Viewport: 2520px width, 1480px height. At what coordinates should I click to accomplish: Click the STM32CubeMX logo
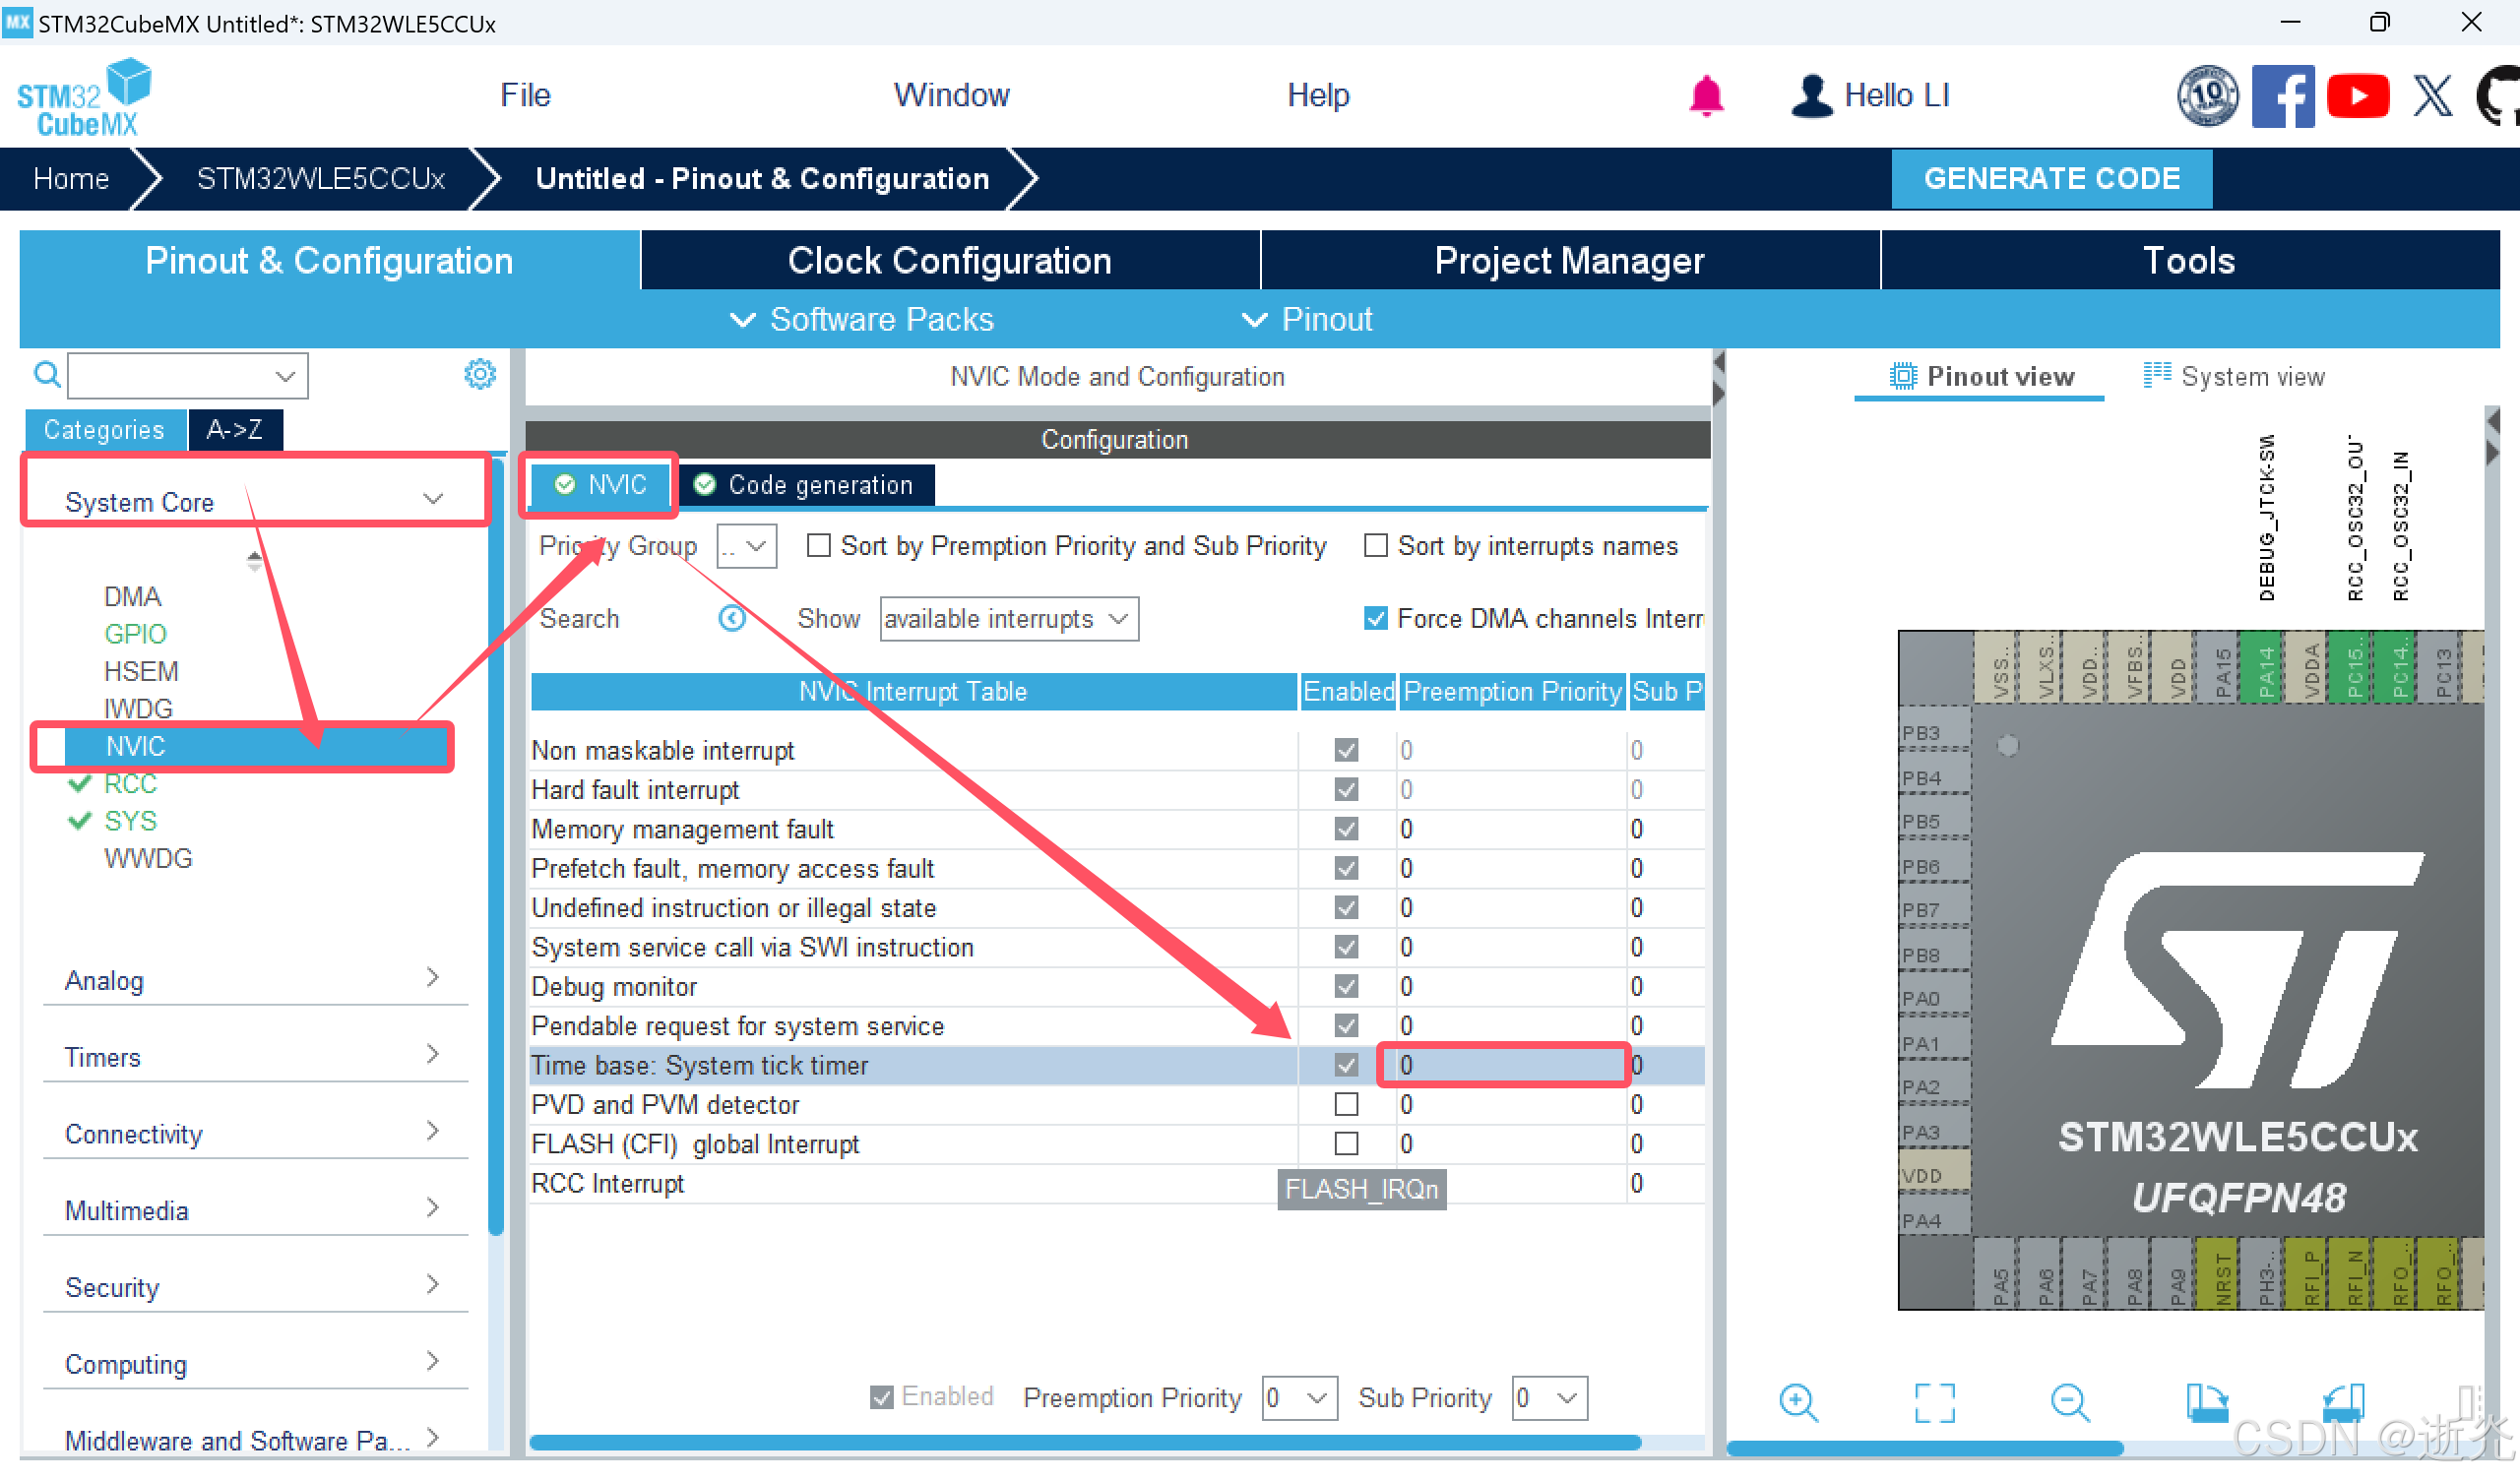[85, 97]
